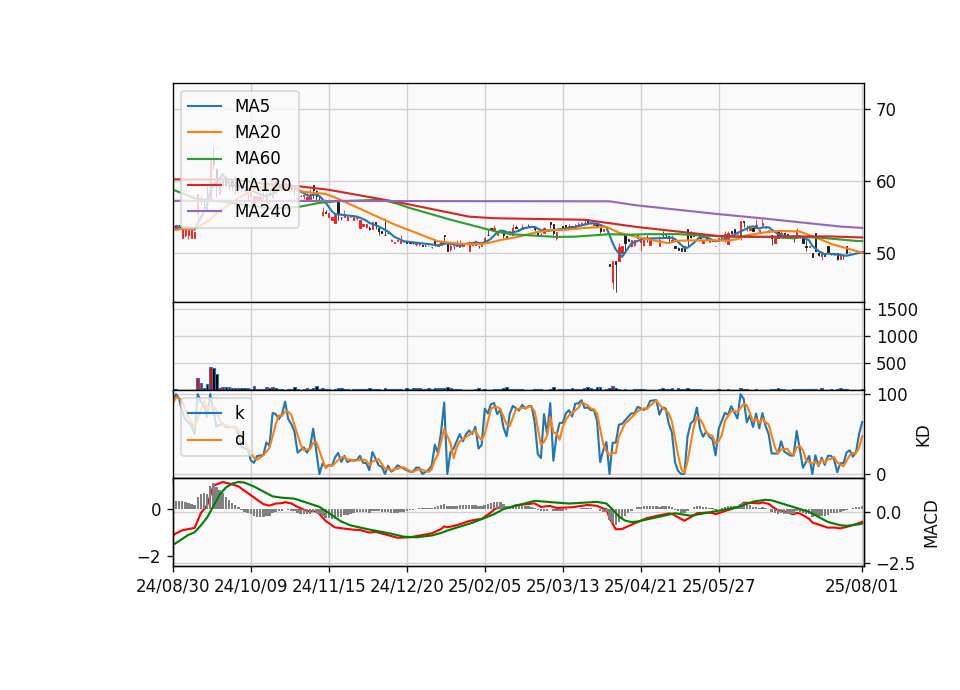This screenshot has height=690, width=960.
Task: Click the MACD right axis value −2.5
Action: 896,564
